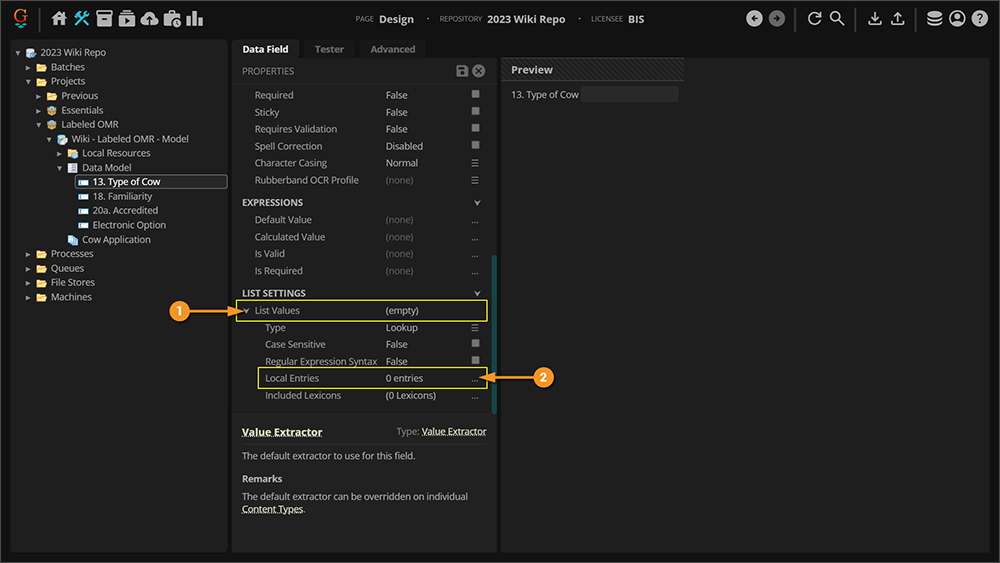
Task: Switch to the Tester tab
Action: [x=329, y=49]
